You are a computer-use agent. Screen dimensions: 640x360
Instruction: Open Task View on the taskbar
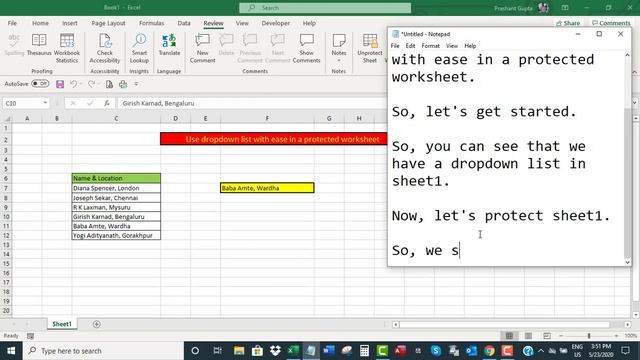pos(218,351)
